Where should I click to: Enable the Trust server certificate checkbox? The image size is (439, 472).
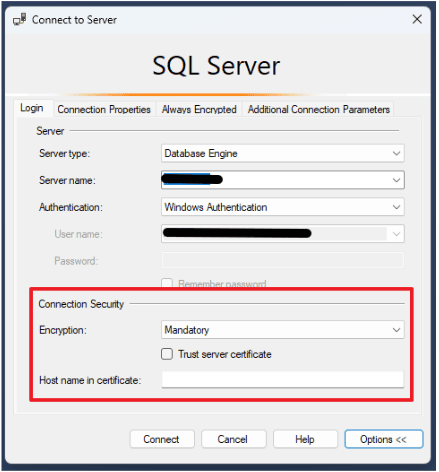(167, 354)
